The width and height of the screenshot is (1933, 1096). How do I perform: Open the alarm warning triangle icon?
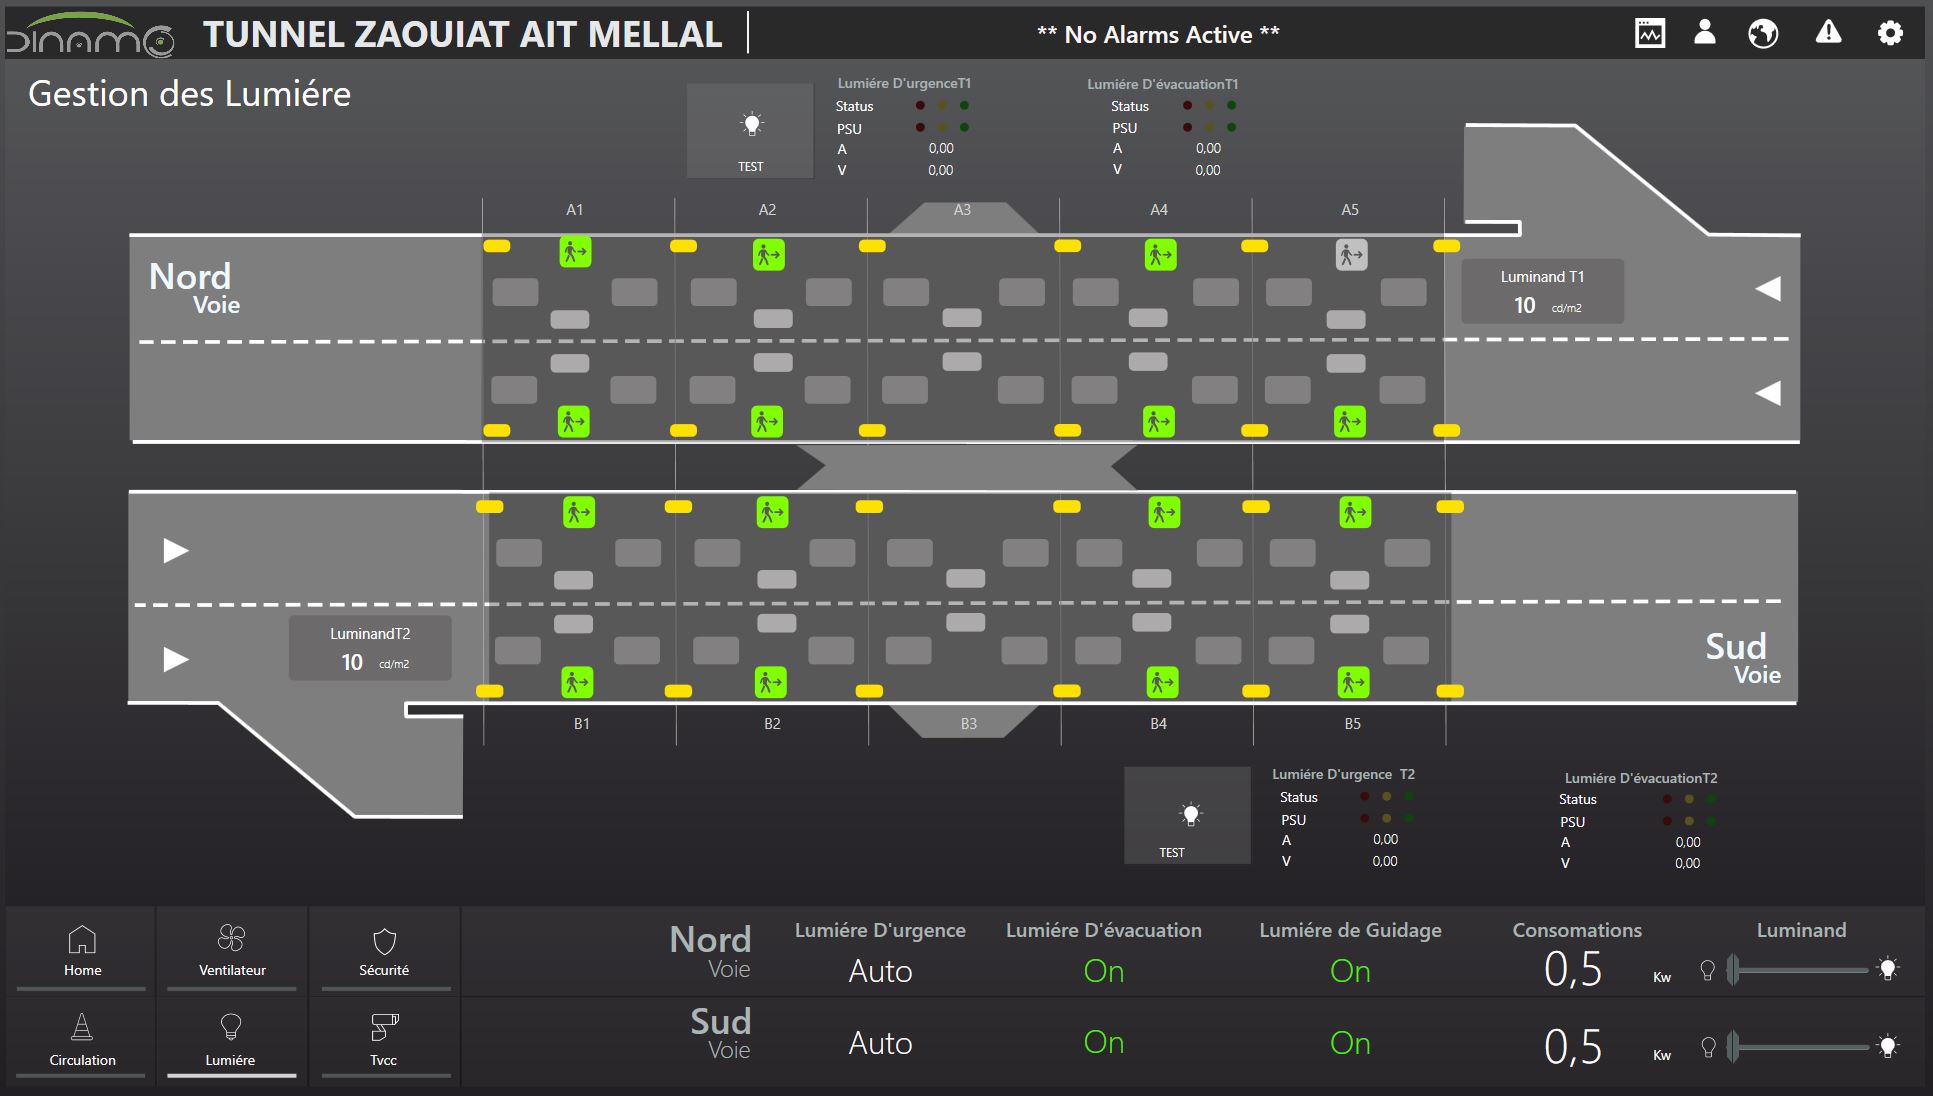click(1828, 33)
